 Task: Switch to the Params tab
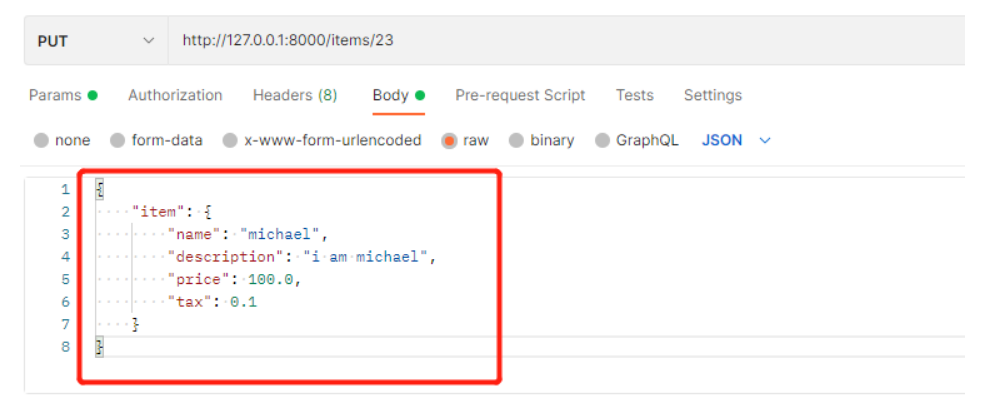pos(55,95)
